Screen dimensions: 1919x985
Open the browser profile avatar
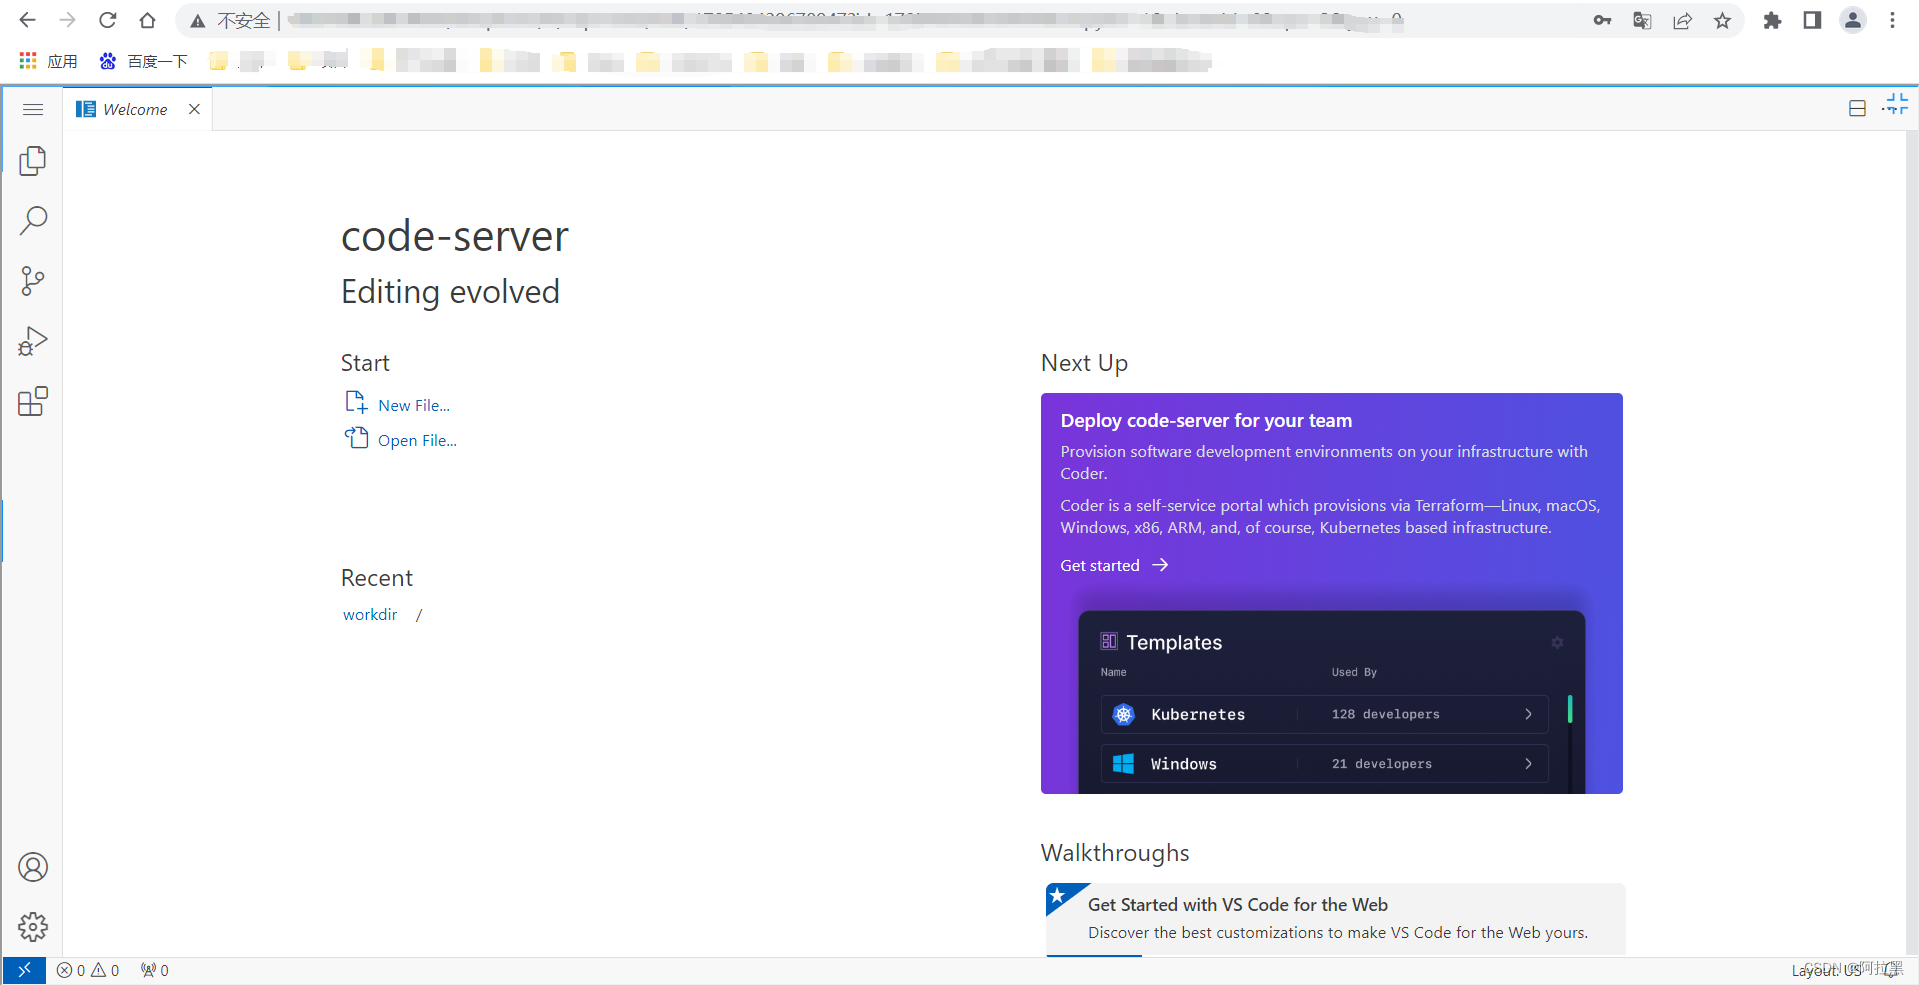click(1853, 20)
